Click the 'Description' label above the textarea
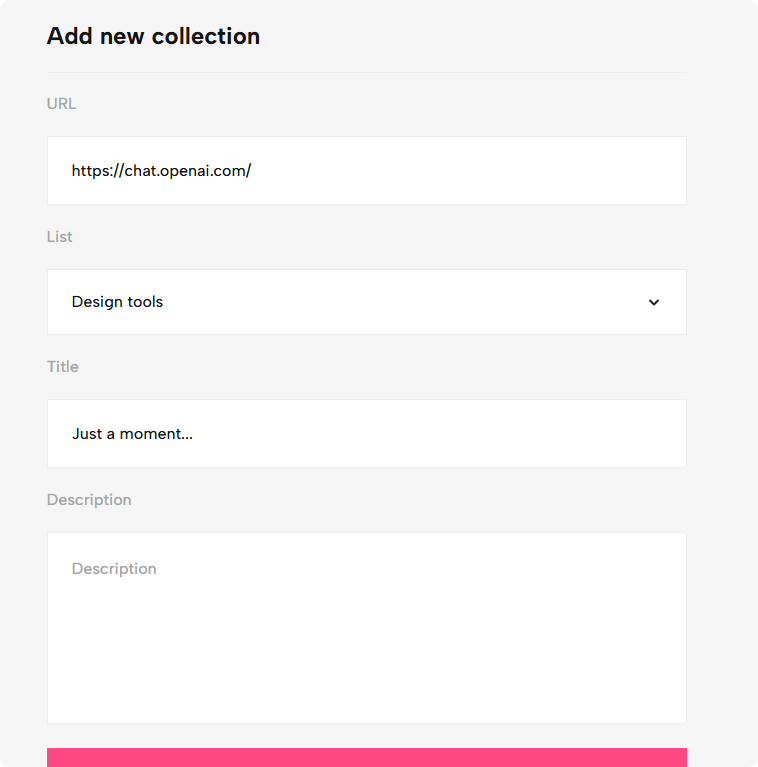758x767 pixels. [89, 500]
